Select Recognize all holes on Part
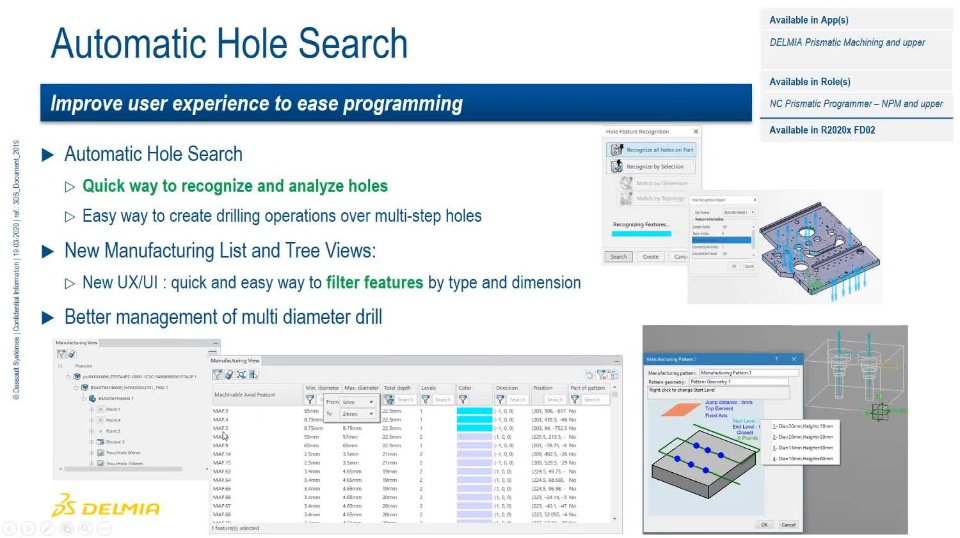 pyautogui.click(x=652, y=149)
